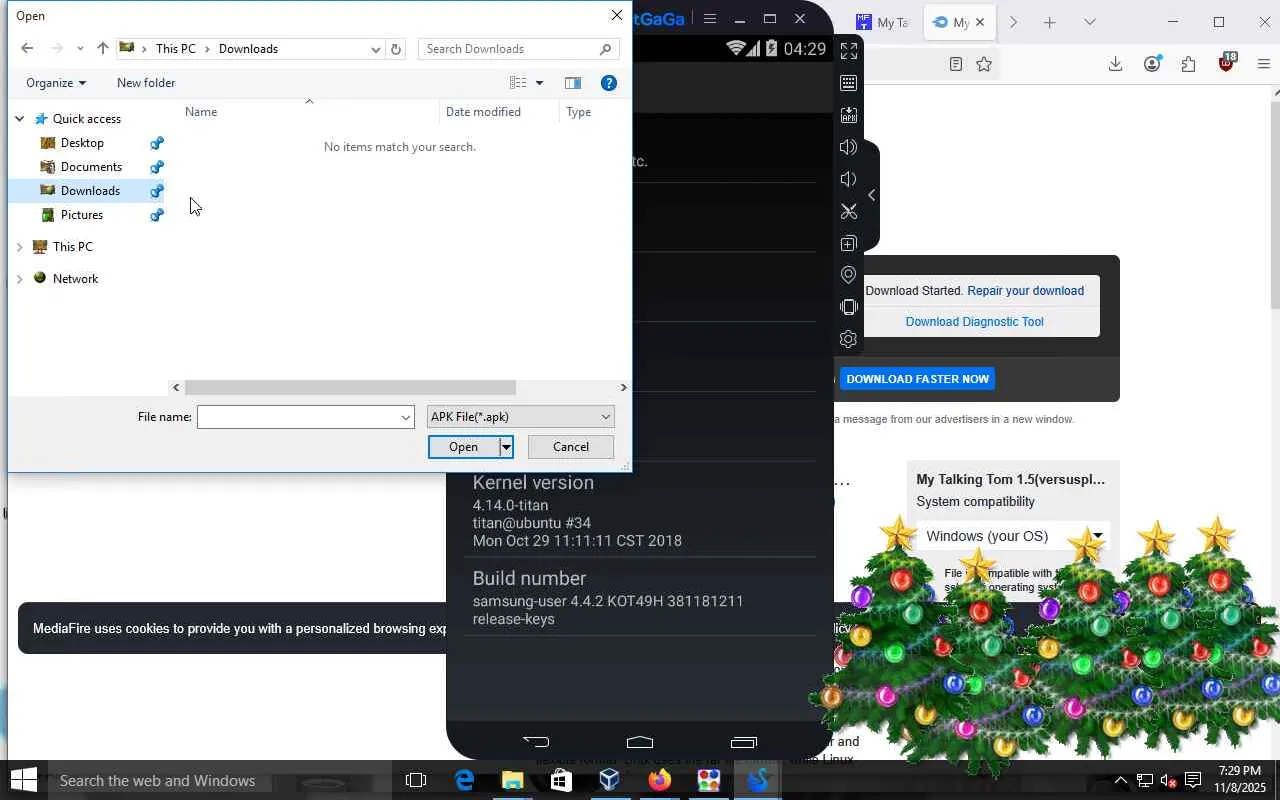Open the emulator settings gear icon
The image size is (1280, 800).
(x=849, y=339)
